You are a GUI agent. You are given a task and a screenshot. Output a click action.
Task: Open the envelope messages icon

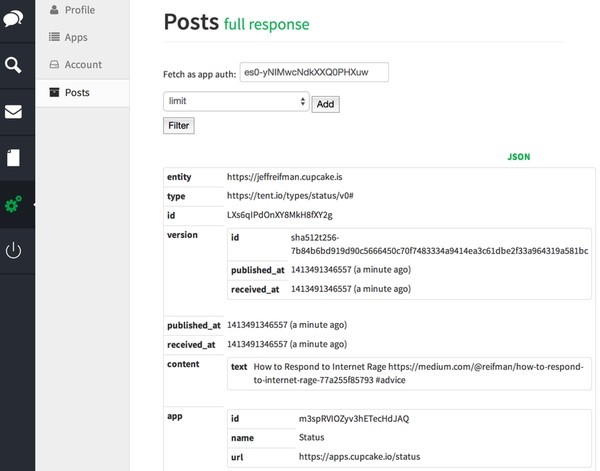click(14, 111)
